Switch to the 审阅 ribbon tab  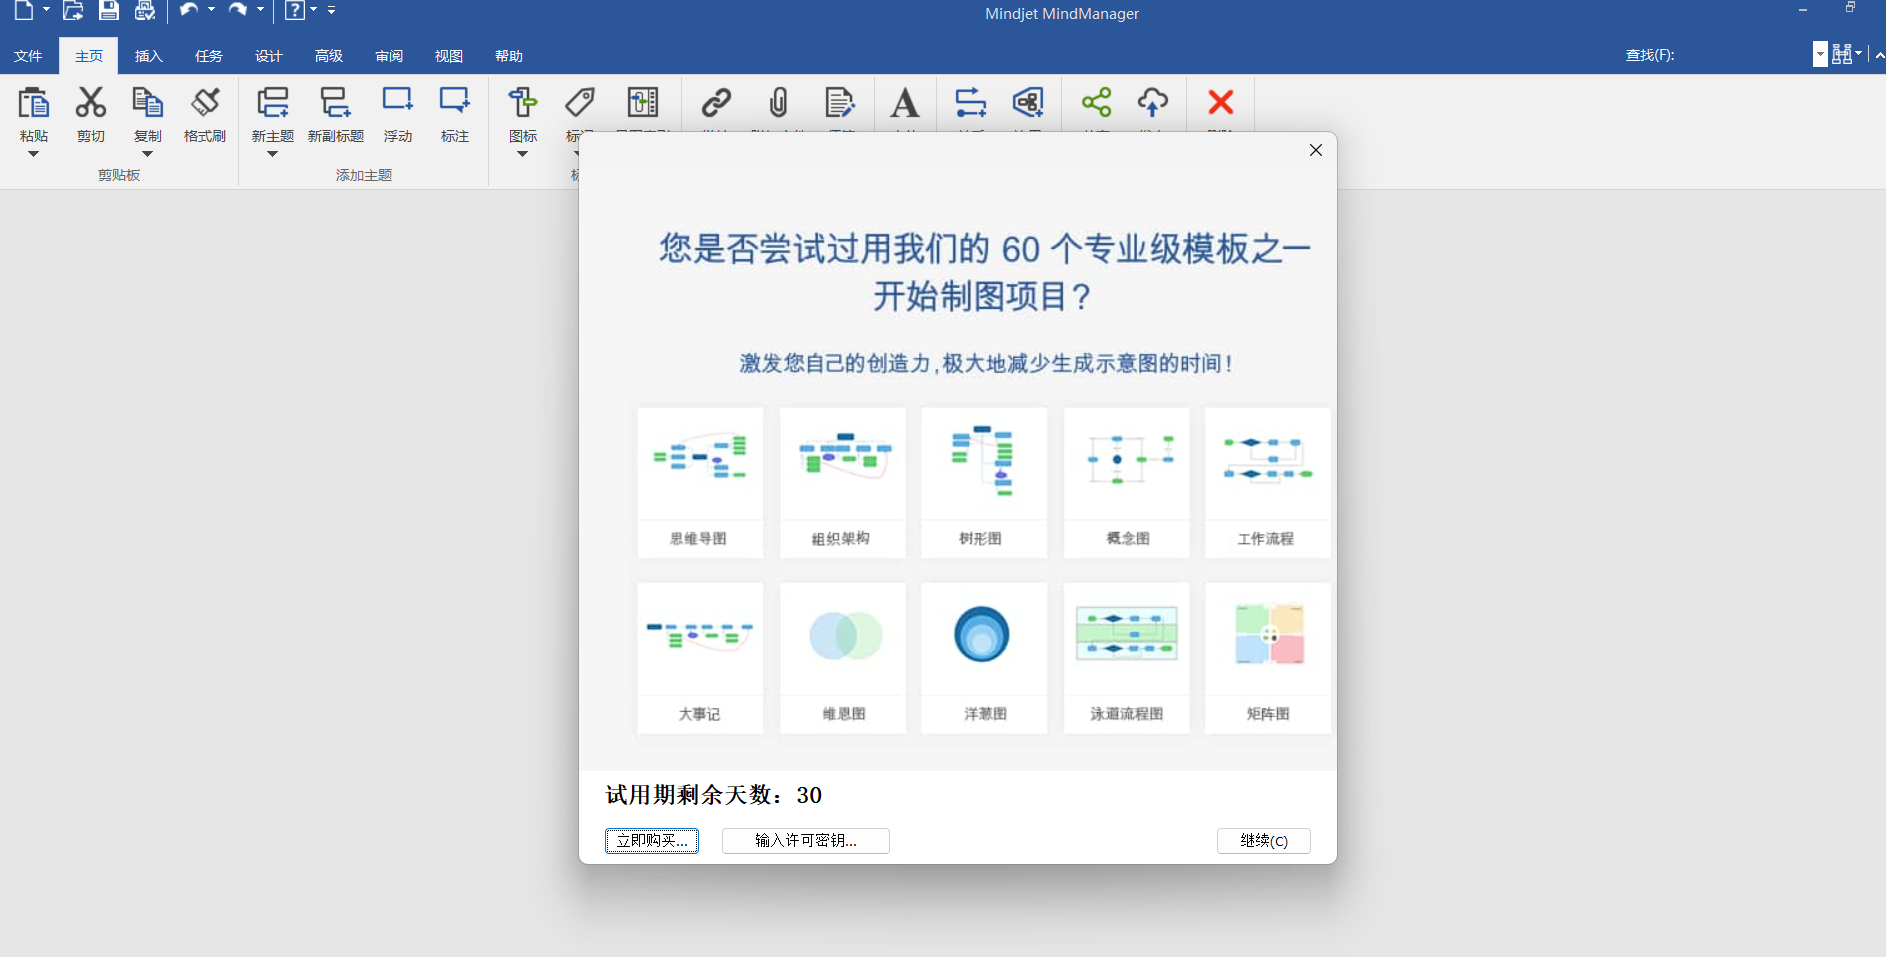click(x=389, y=56)
